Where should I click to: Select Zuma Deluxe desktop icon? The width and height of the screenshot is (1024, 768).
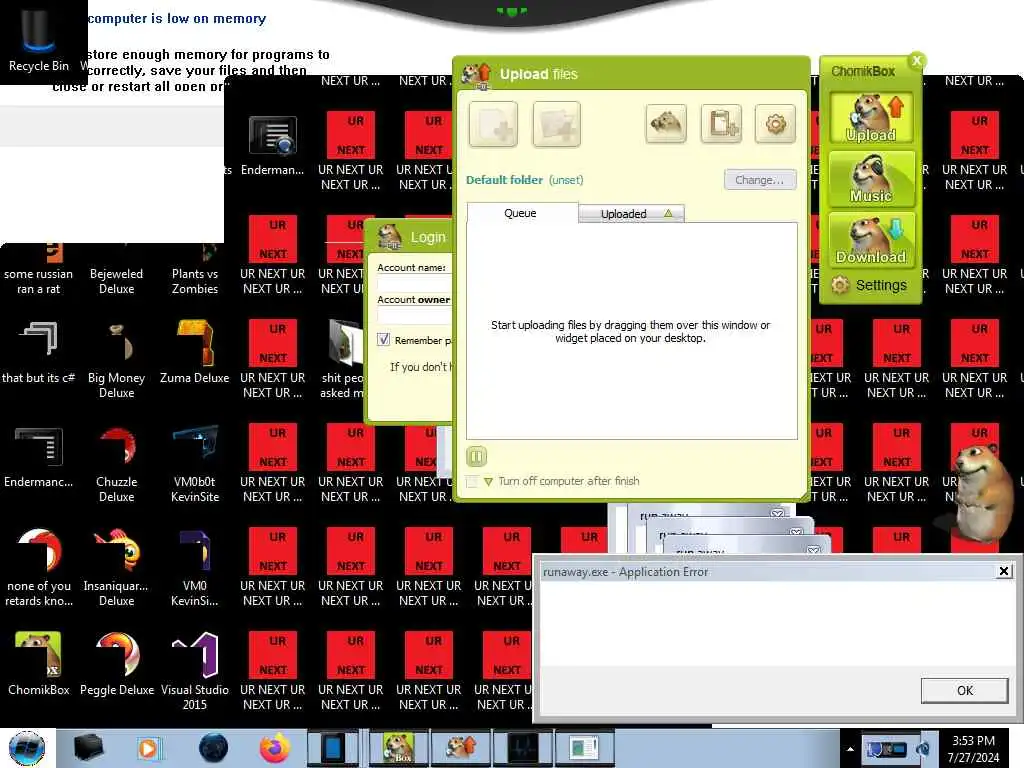[x=195, y=353]
